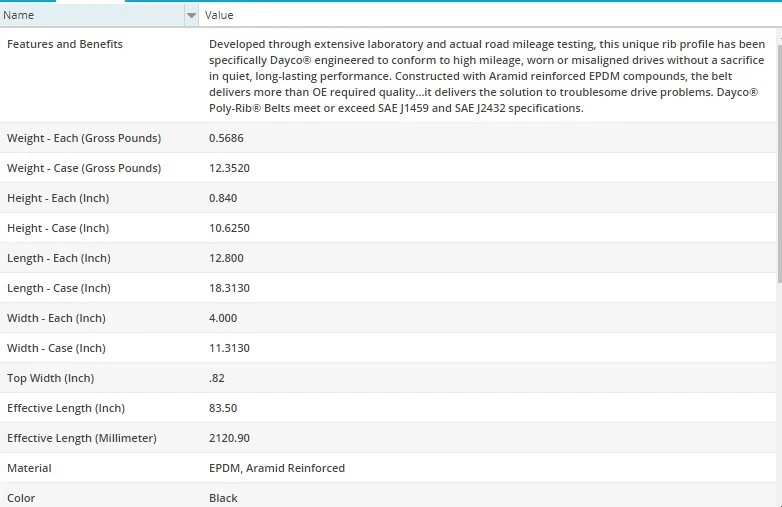Click the vertical scrollbar on the right

point(778,150)
